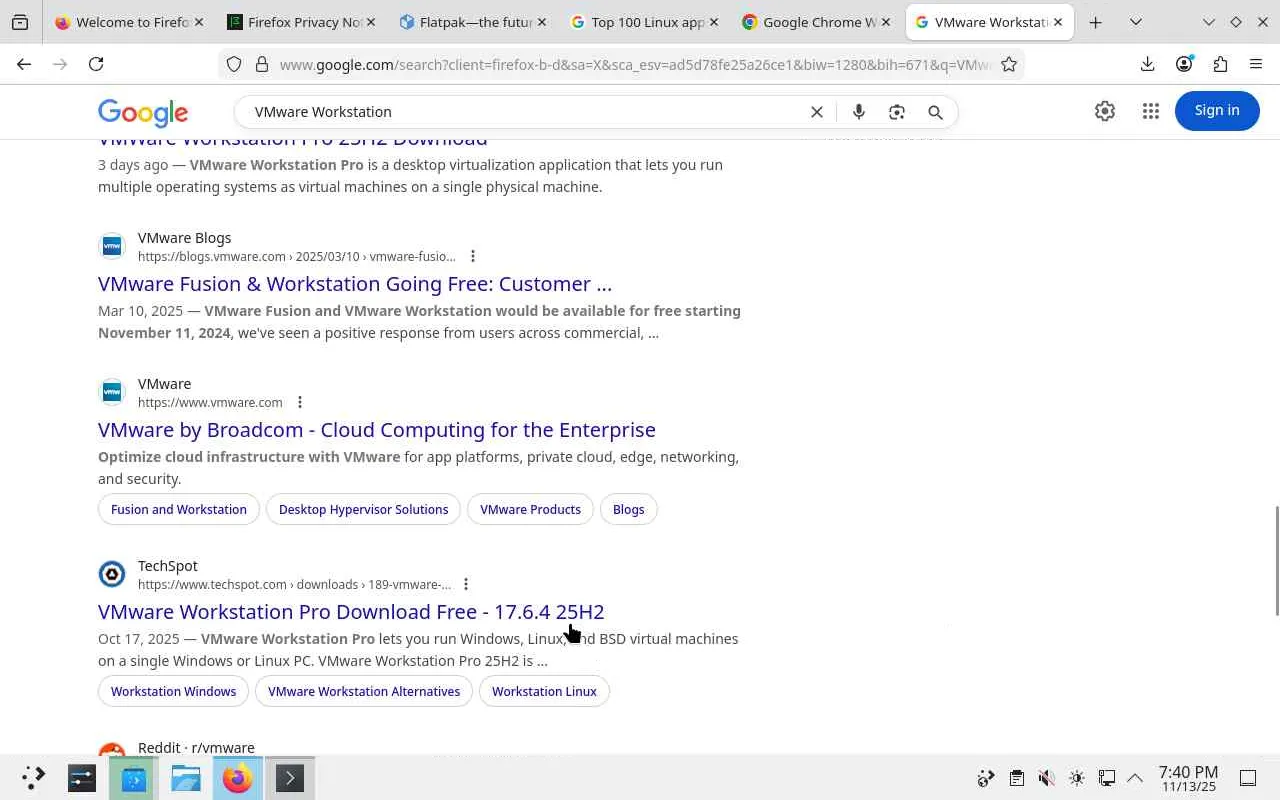Open the clipboard tray icon
Screen dimensions: 1280x800
(1016, 778)
